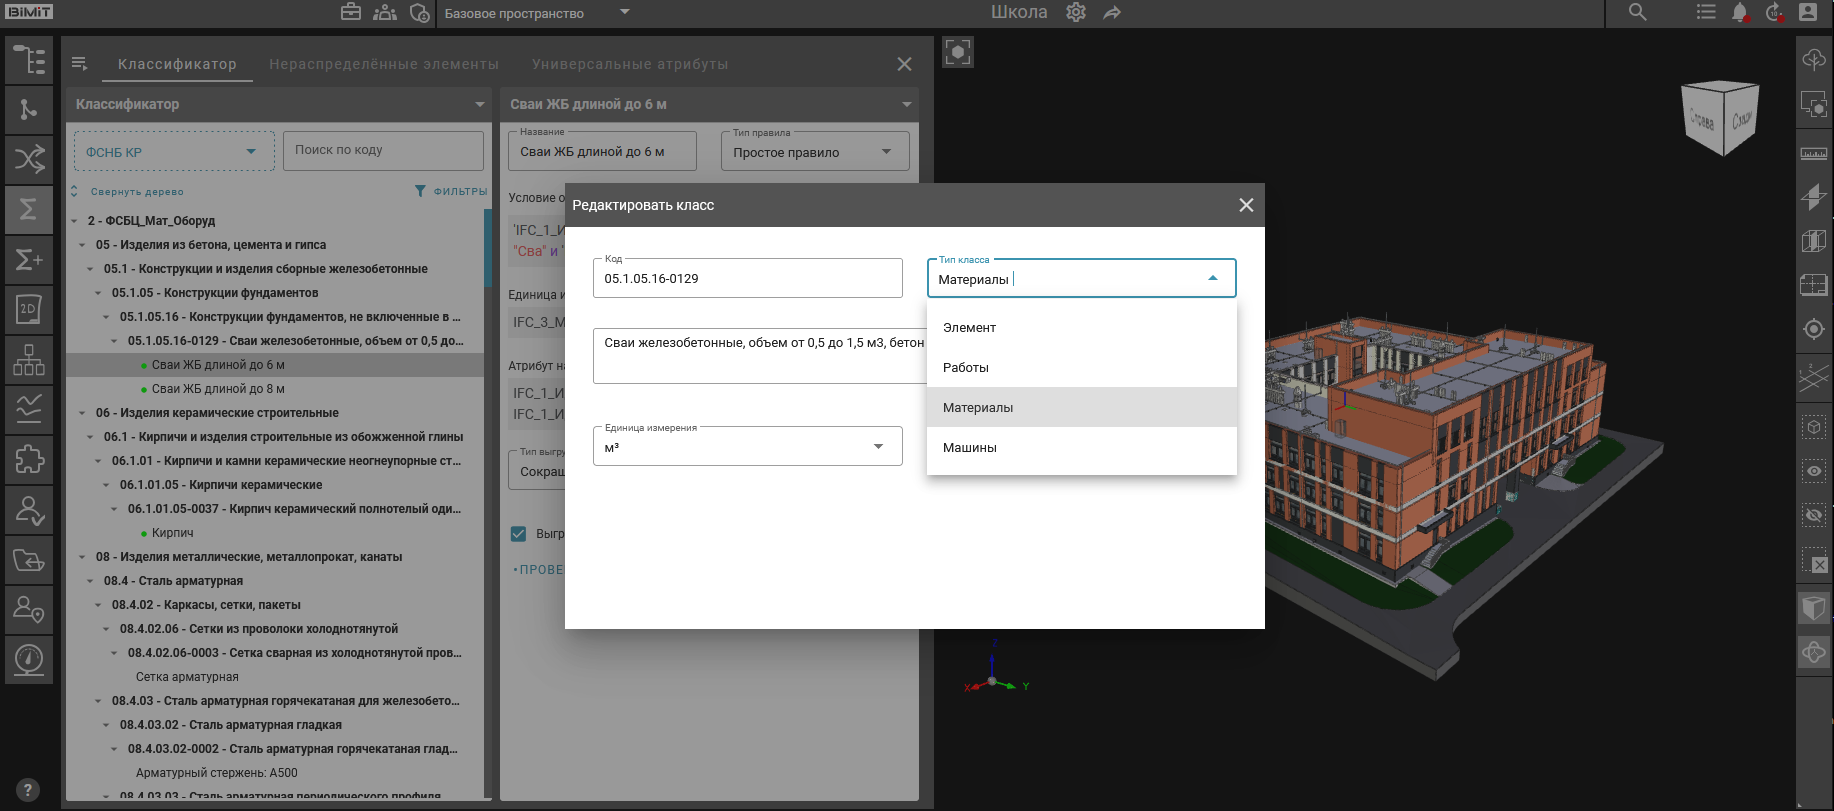Open the task list icon in top bar
The height and width of the screenshot is (811, 1834).
[1706, 12]
